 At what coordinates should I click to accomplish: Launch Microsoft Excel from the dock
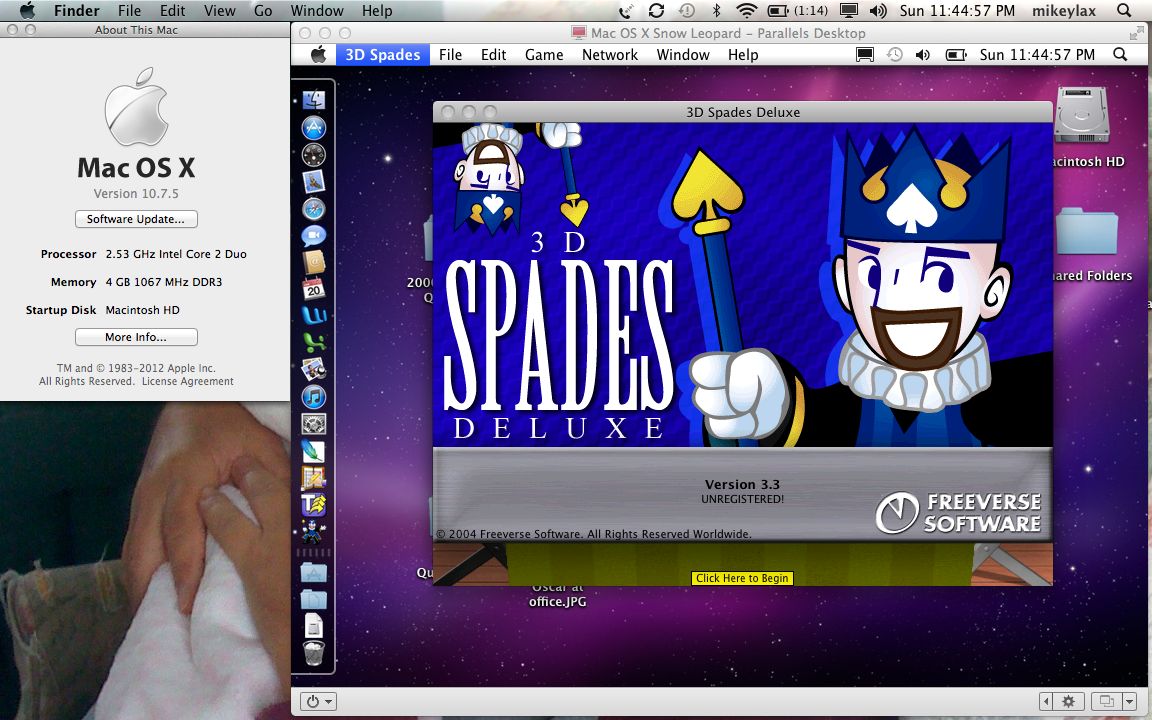point(314,342)
